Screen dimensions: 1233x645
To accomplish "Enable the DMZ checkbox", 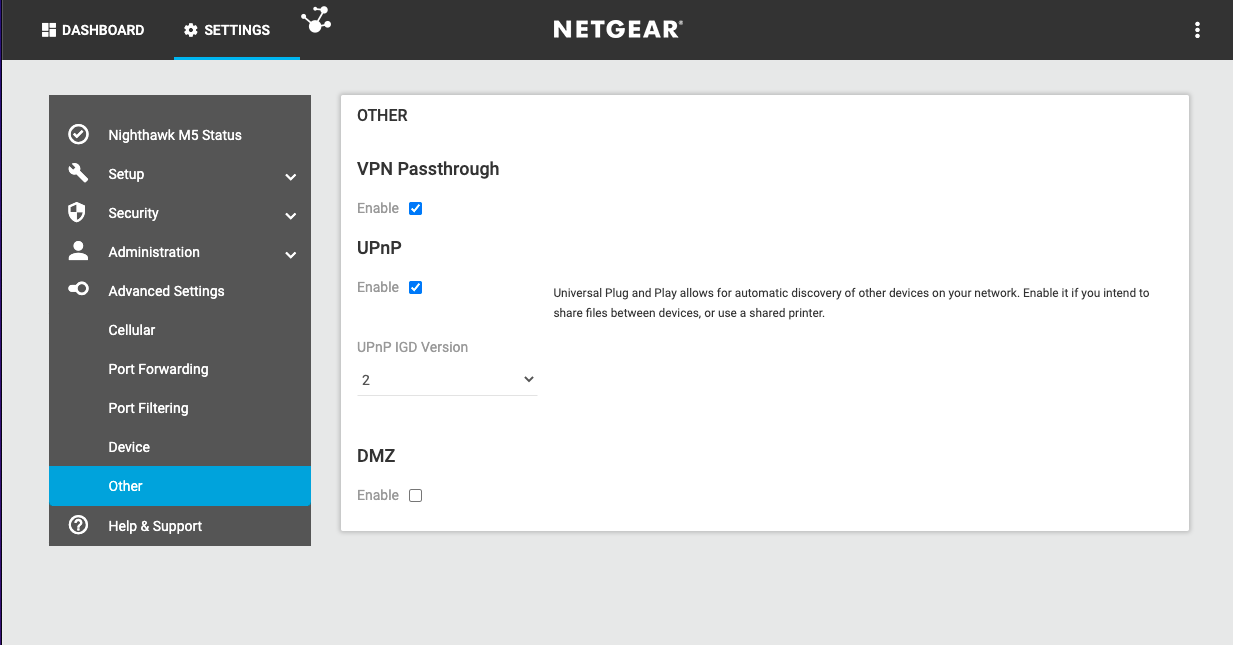I will point(416,495).
